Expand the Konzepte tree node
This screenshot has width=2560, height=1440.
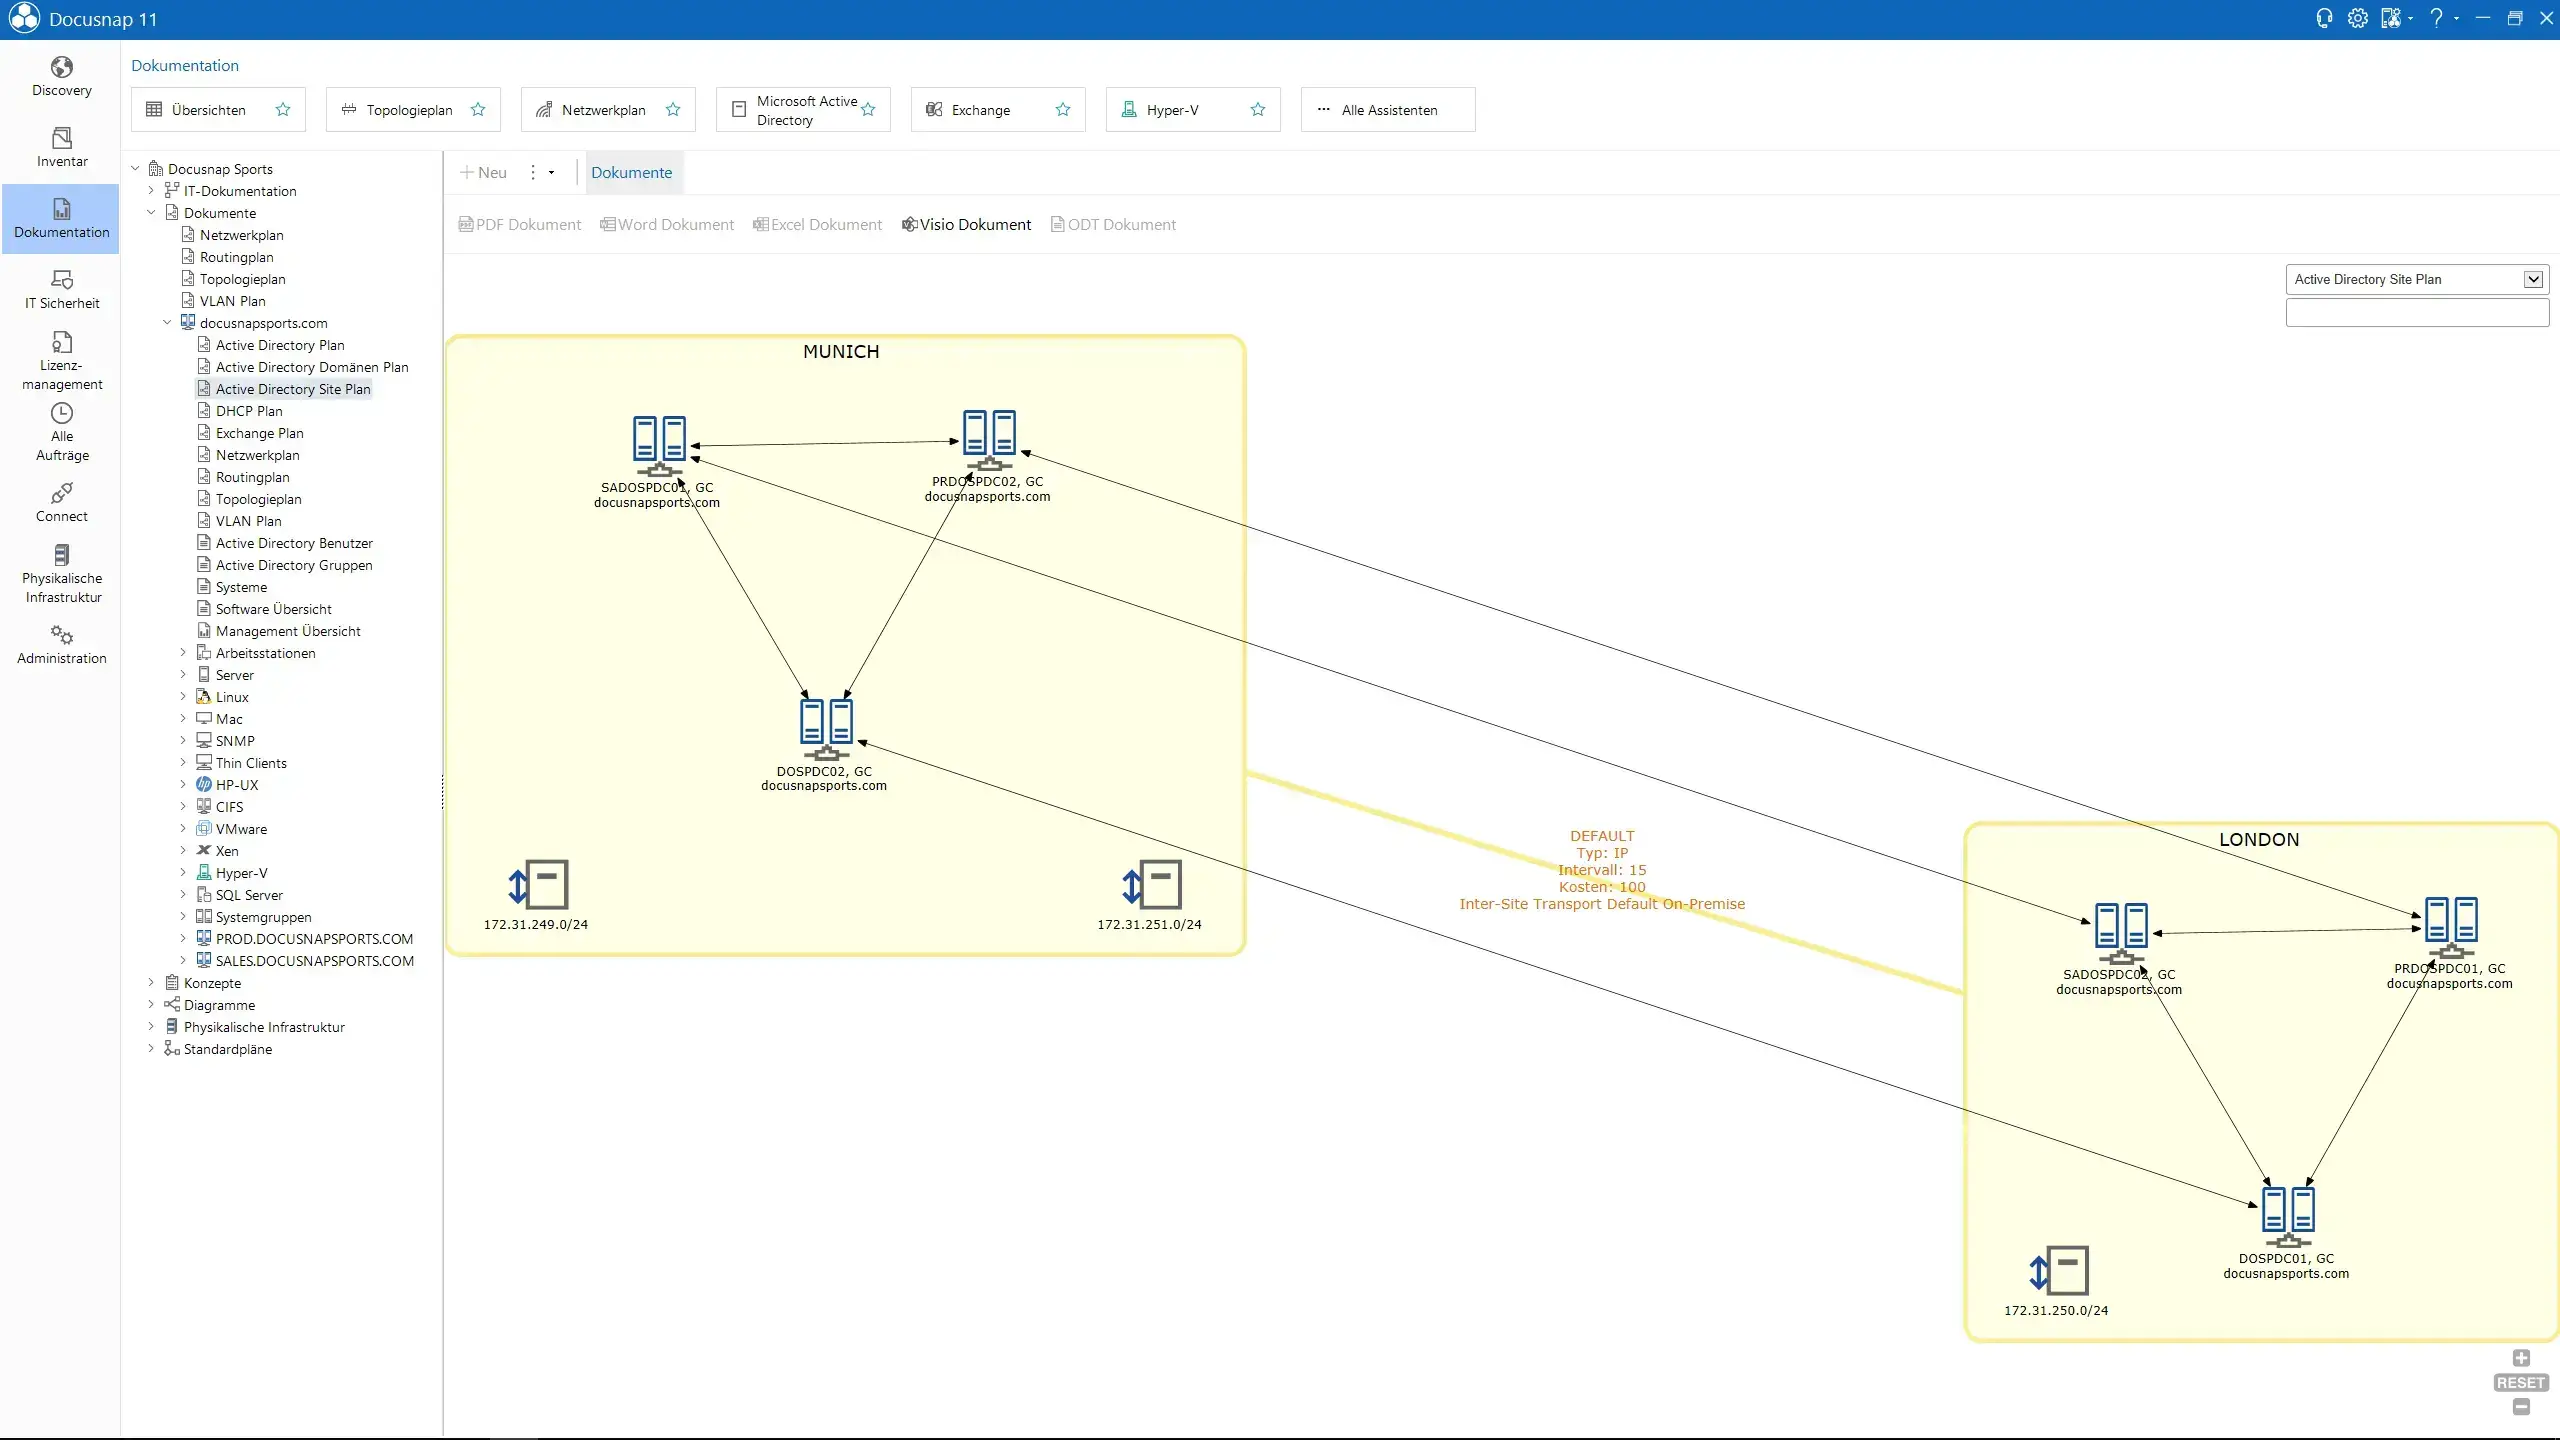tap(151, 983)
